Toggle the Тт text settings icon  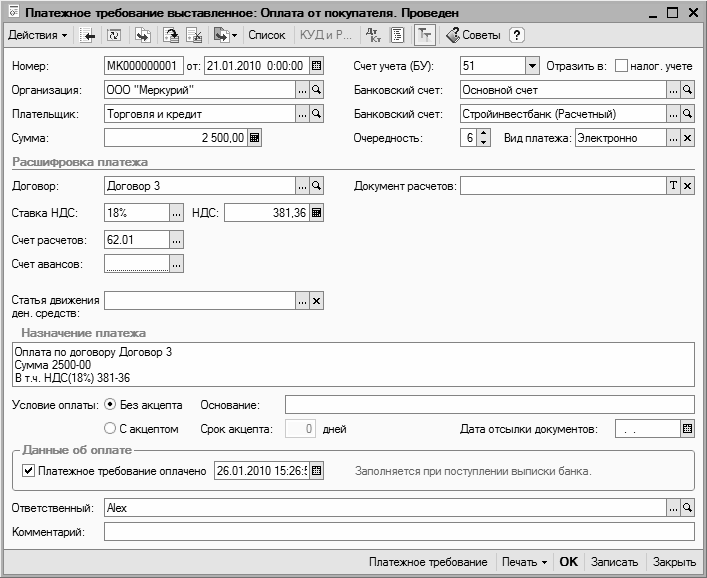425,35
